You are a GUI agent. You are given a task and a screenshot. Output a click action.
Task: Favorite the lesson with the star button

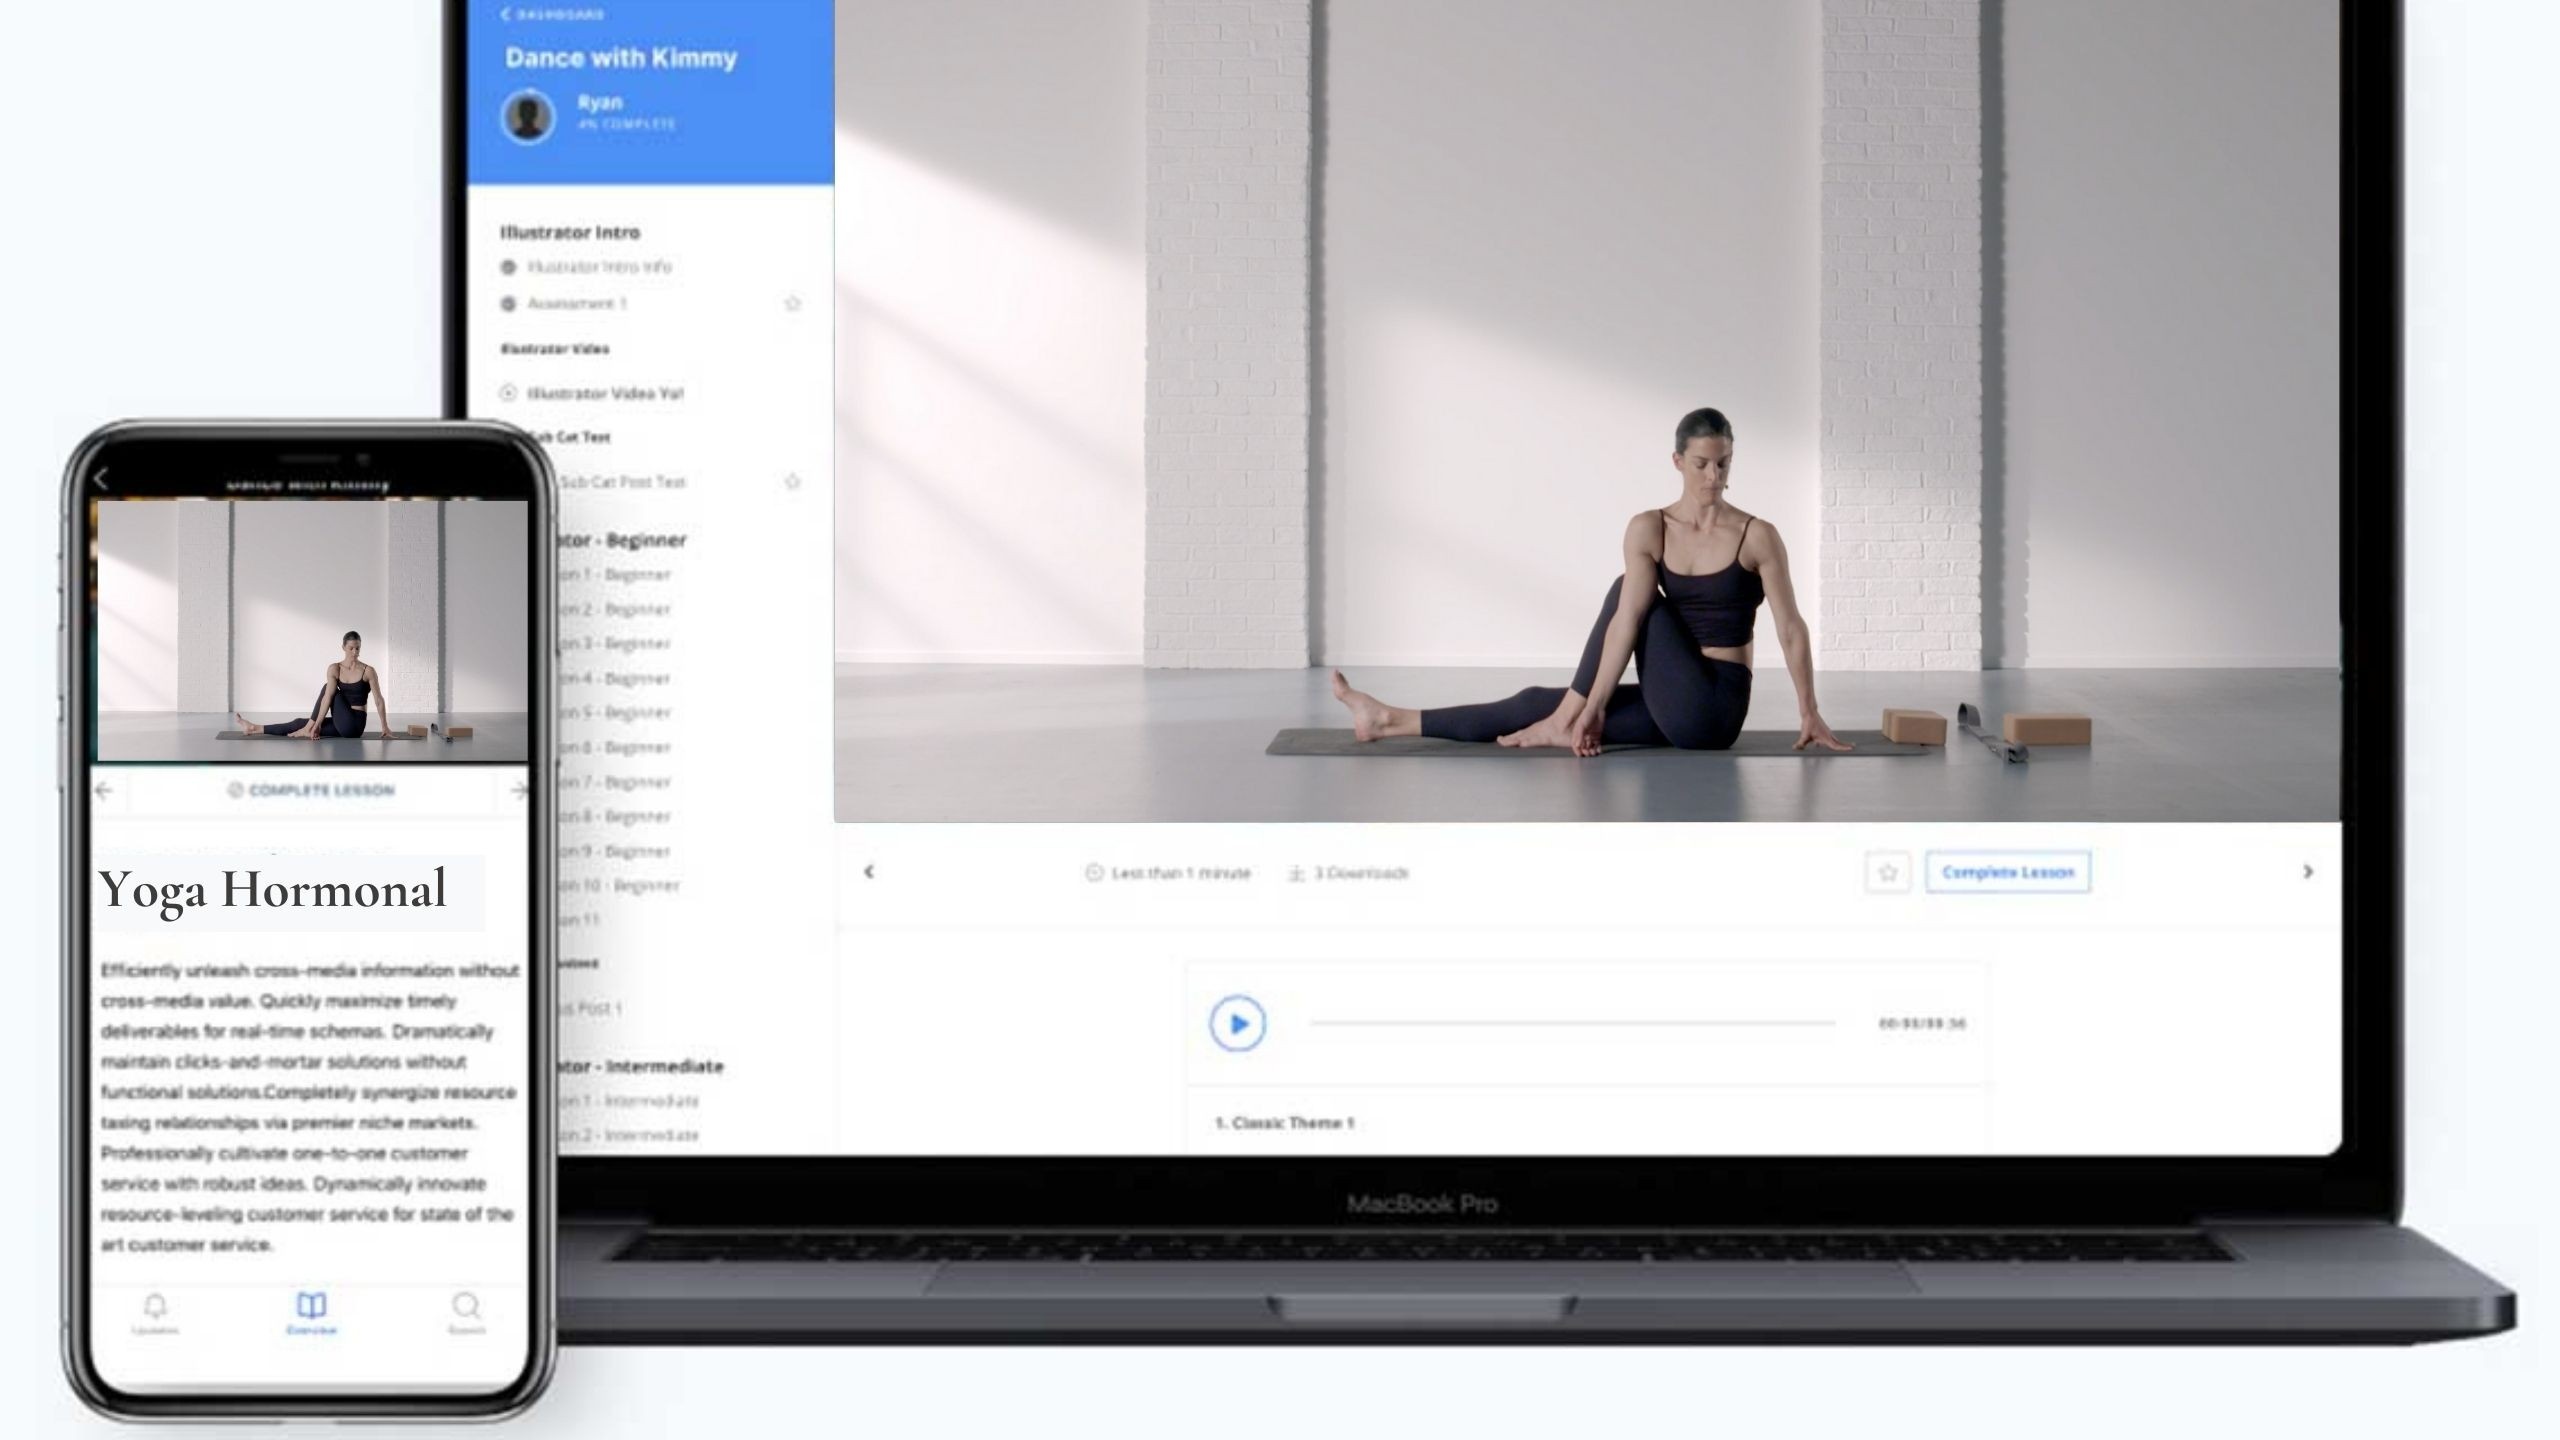pyautogui.click(x=1887, y=872)
